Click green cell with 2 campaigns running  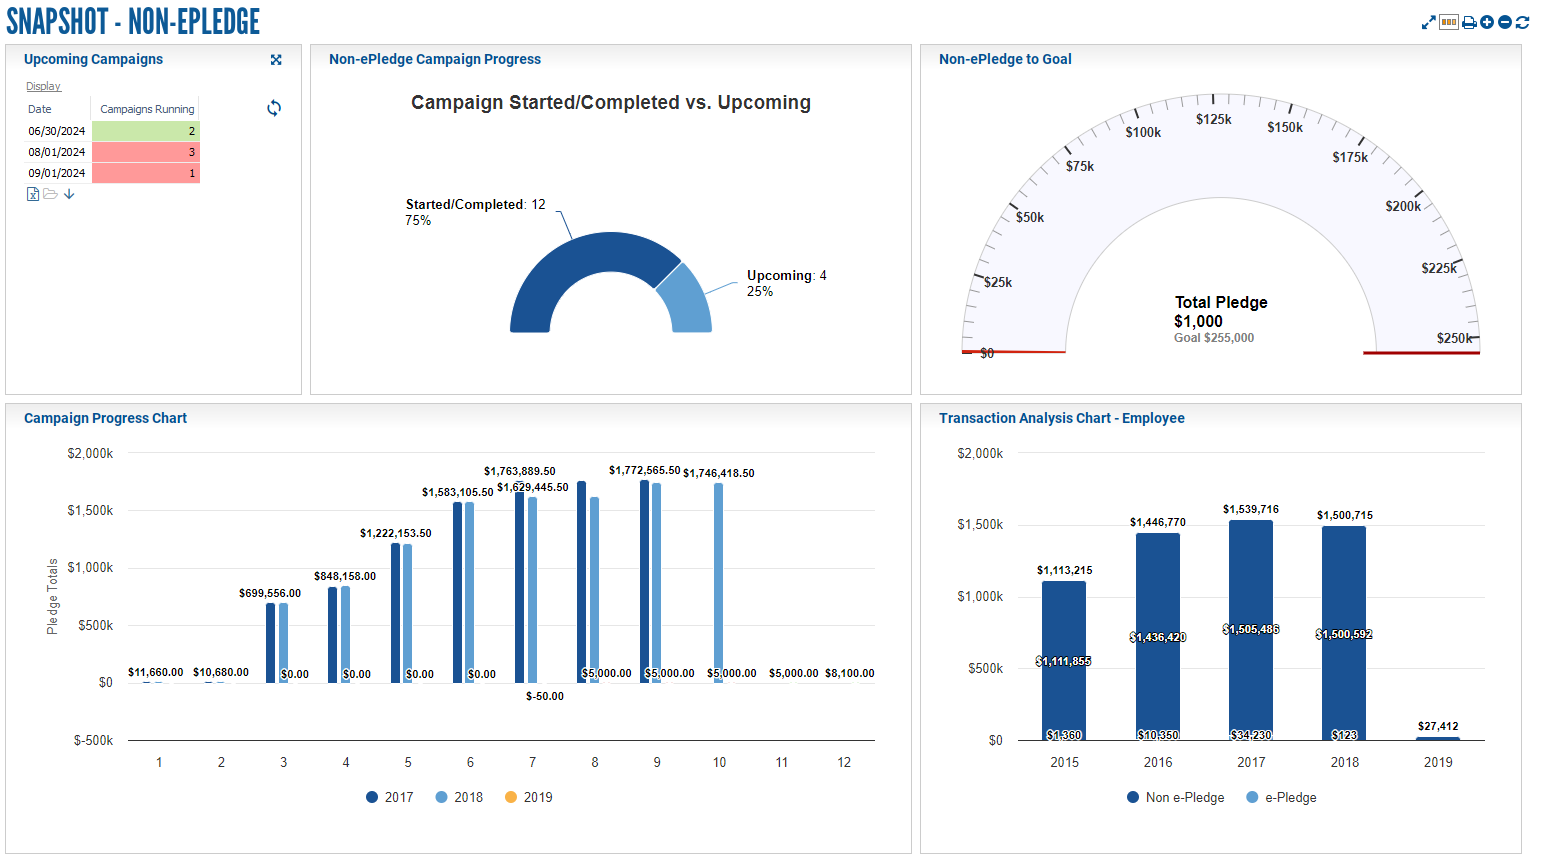146,131
